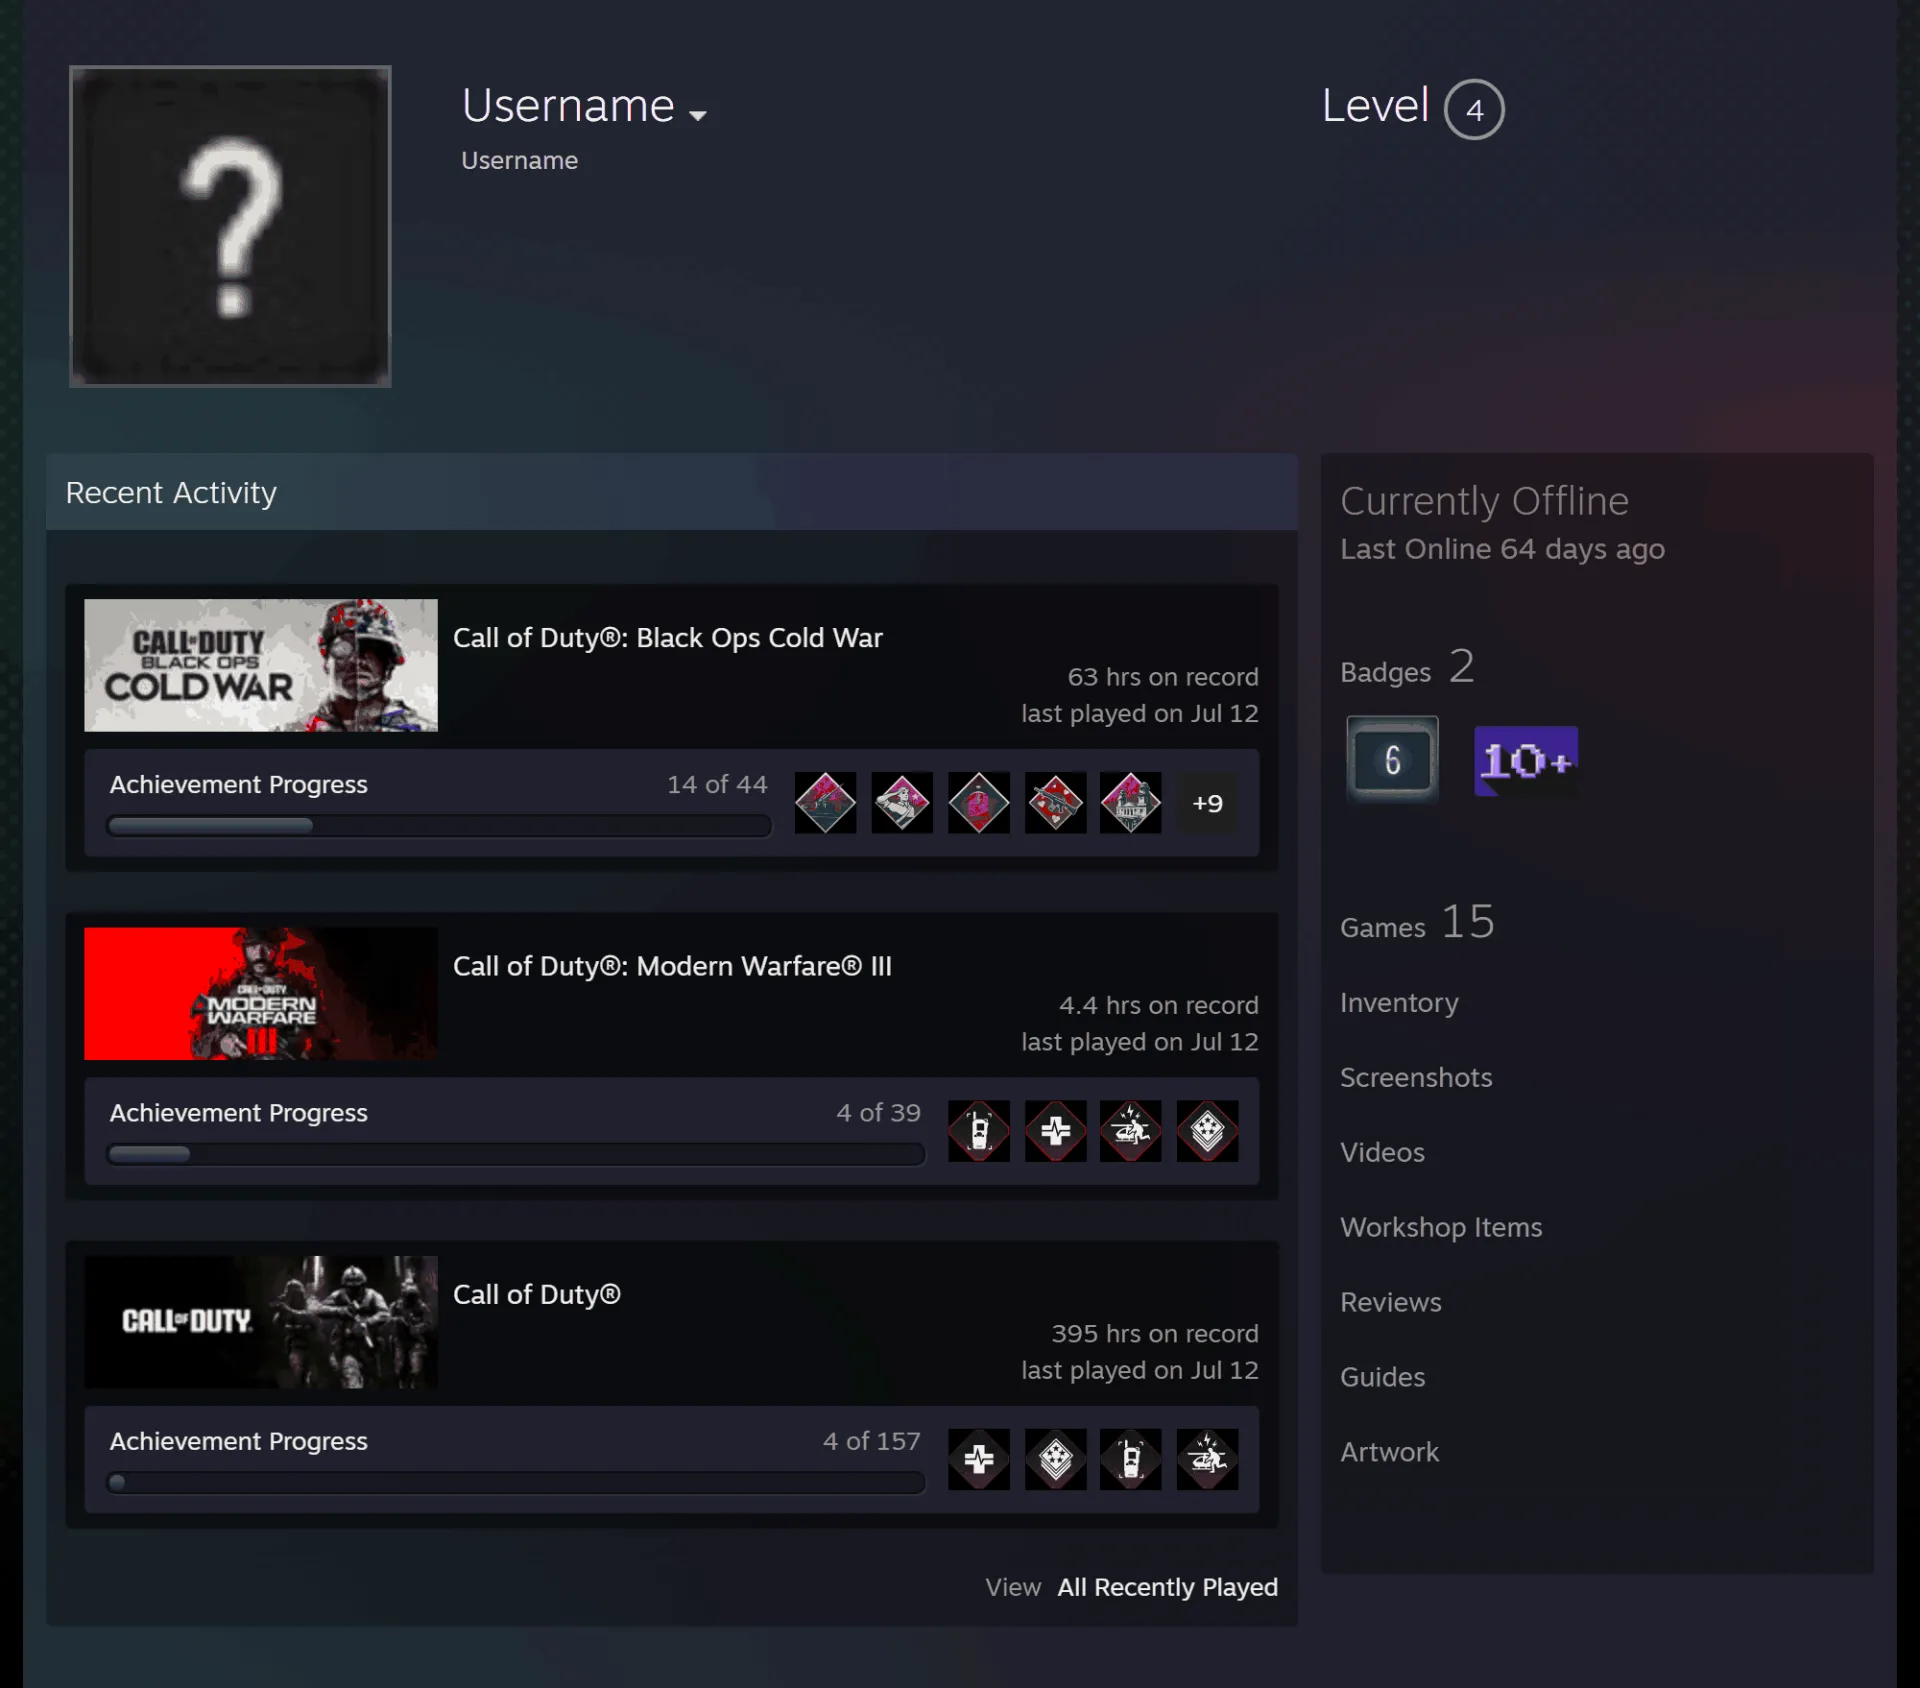1920x1688 pixels.
Task: View All Recently Played games
Action: [1168, 1587]
